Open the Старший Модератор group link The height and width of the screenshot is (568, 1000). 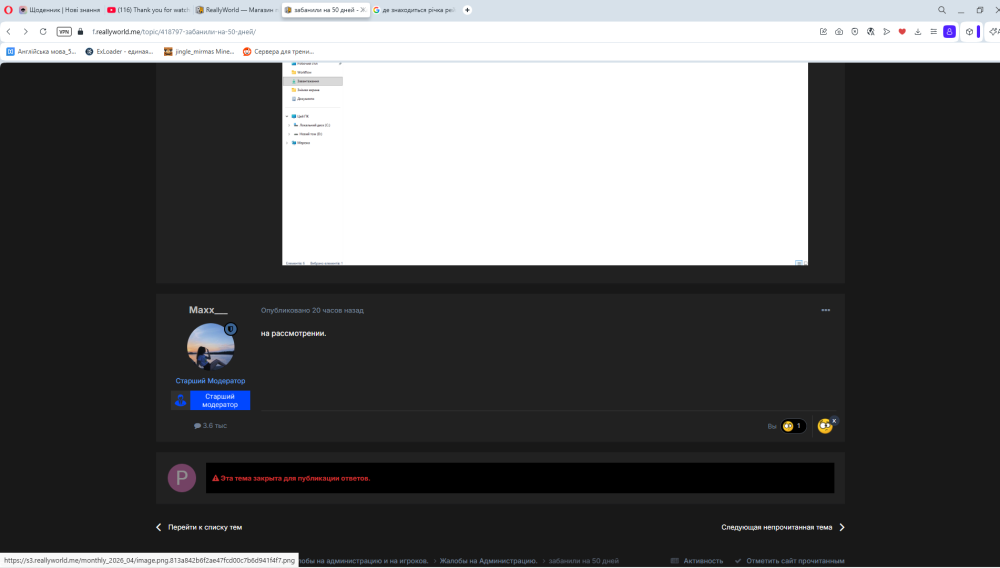click(x=210, y=381)
